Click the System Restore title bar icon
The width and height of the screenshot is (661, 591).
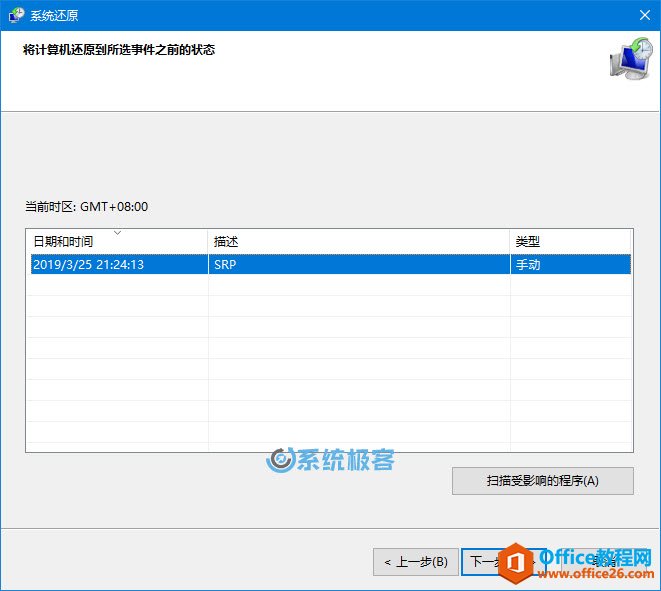(17, 15)
